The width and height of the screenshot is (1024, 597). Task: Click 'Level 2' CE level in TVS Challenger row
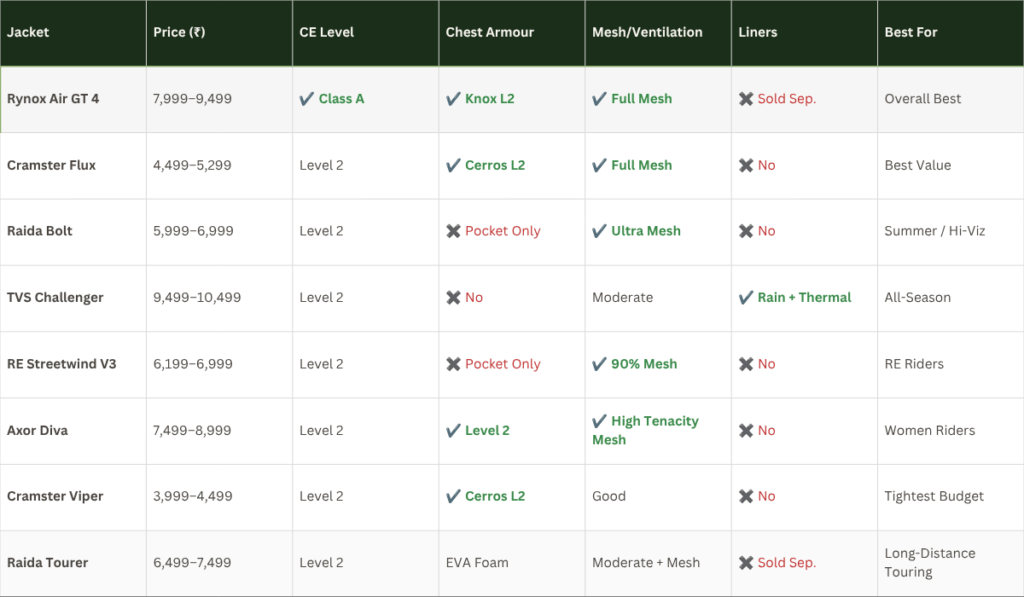[321, 297]
